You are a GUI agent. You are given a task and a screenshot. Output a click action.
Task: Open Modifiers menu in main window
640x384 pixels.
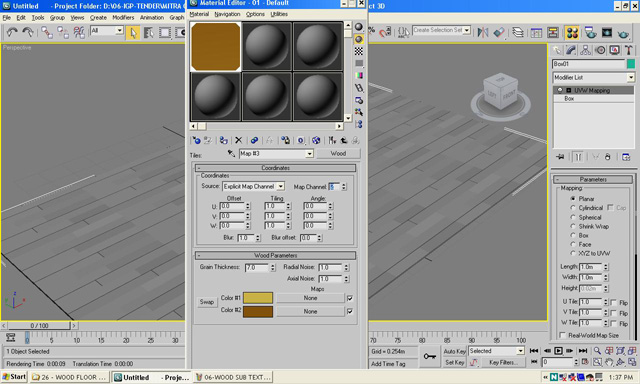point(123,18)
